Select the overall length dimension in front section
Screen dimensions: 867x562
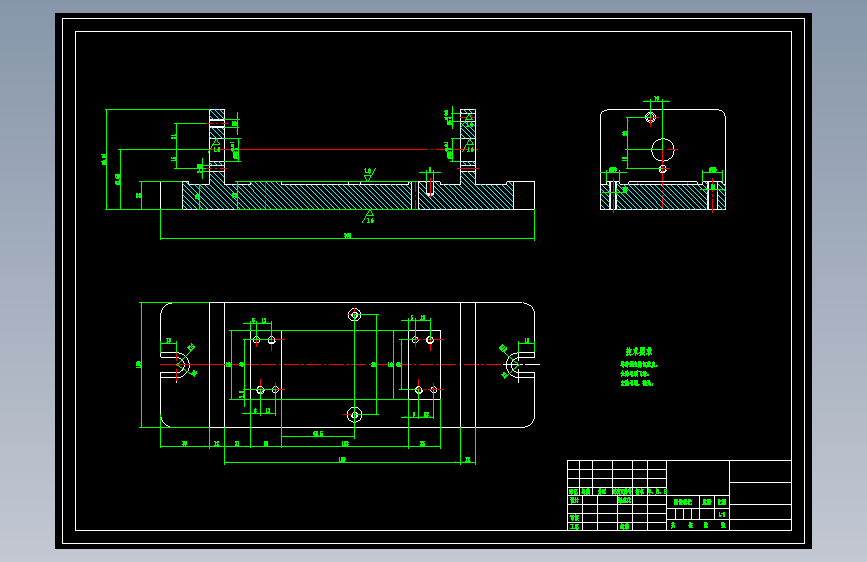tap(347, 238)
